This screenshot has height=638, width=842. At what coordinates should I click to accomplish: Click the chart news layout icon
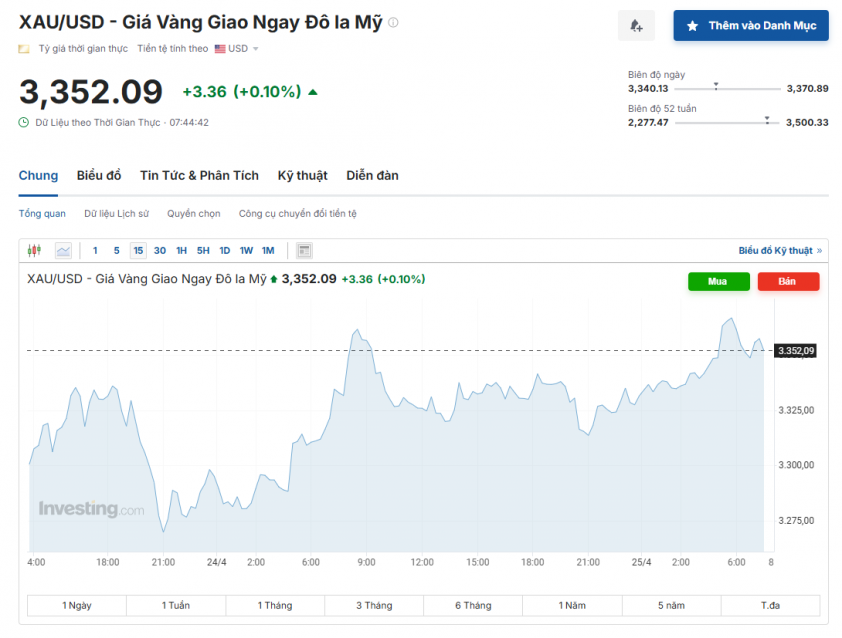304,251
